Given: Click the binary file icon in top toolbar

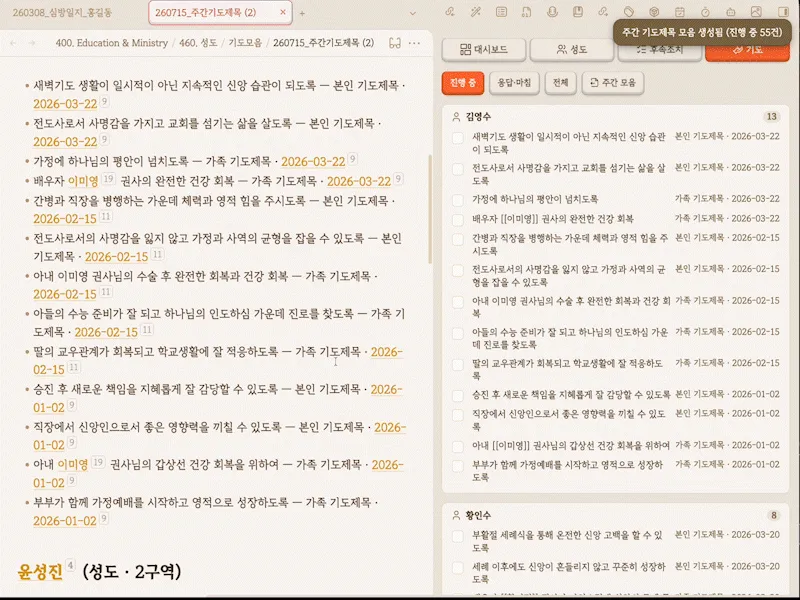Looking at the screenshot, I should [x=527, y=12].
